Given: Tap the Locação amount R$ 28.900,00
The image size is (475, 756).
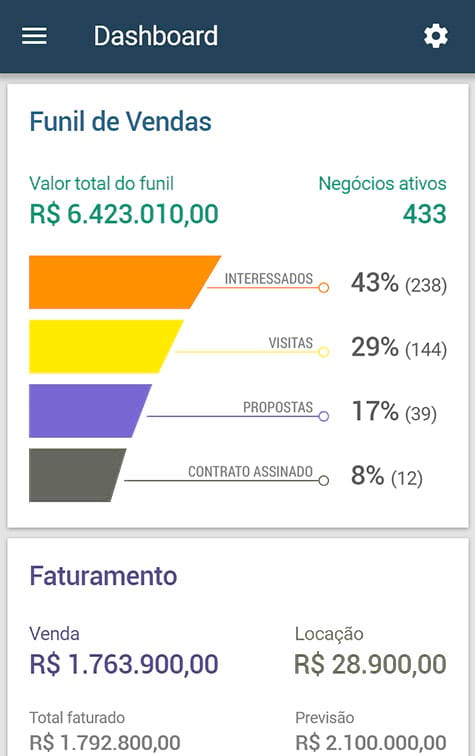Looking at the screenshot, I should pyautogui.click(x=370, y=664).
